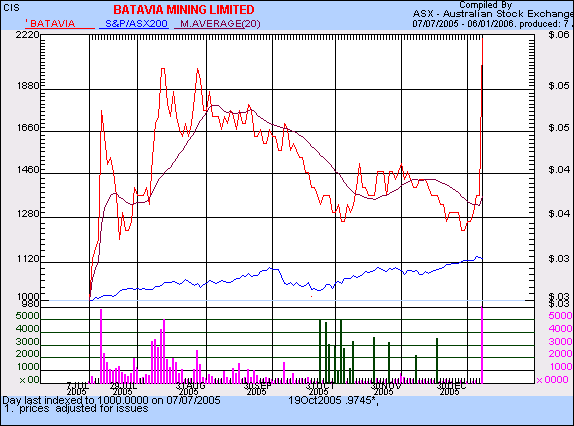
Task: Click the 30 NOV 2005 date label
Action: click(x=386, y=389)
